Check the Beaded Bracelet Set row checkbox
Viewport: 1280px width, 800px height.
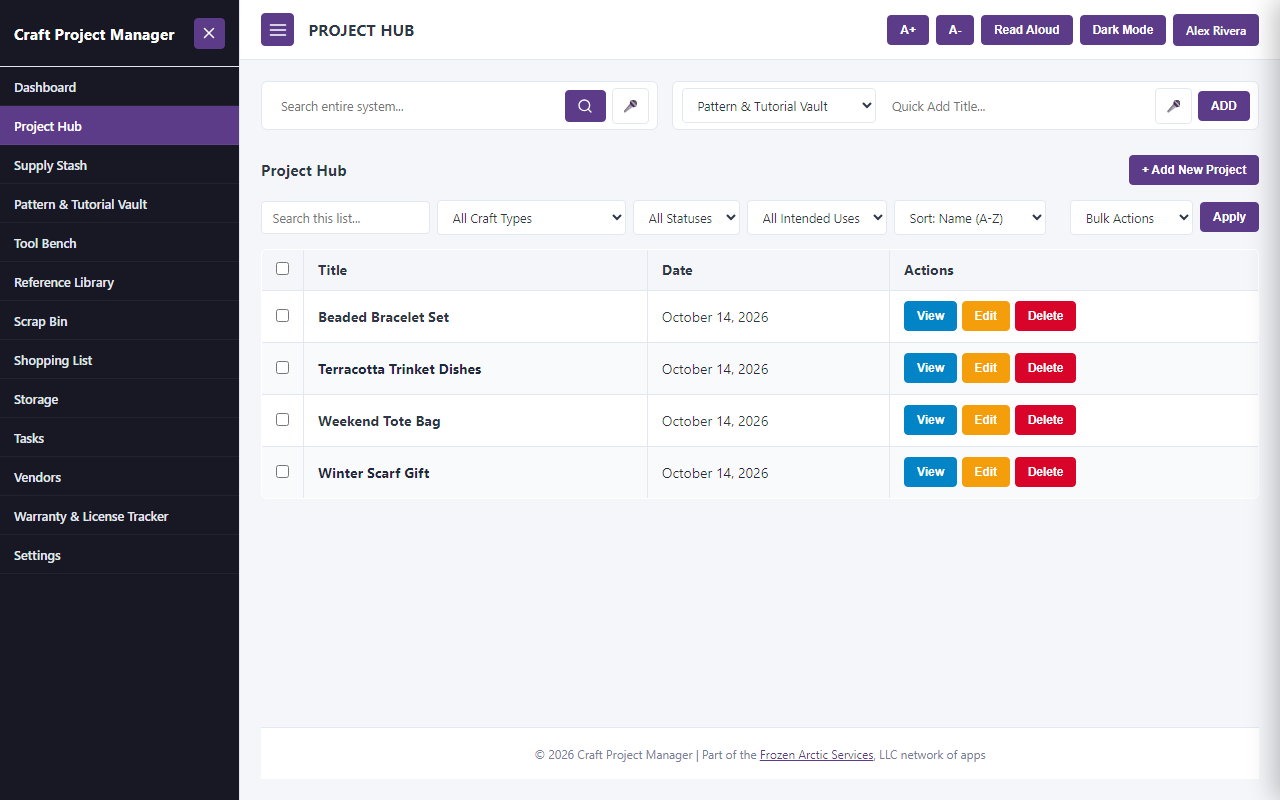[x=282, y=315]
